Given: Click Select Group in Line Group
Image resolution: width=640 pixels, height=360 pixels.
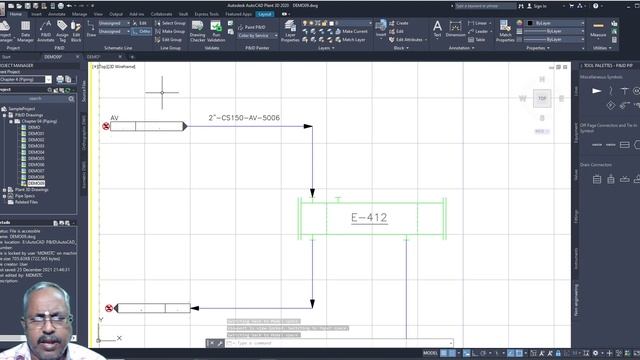Looking at the screenshot, I should [170, 23].
